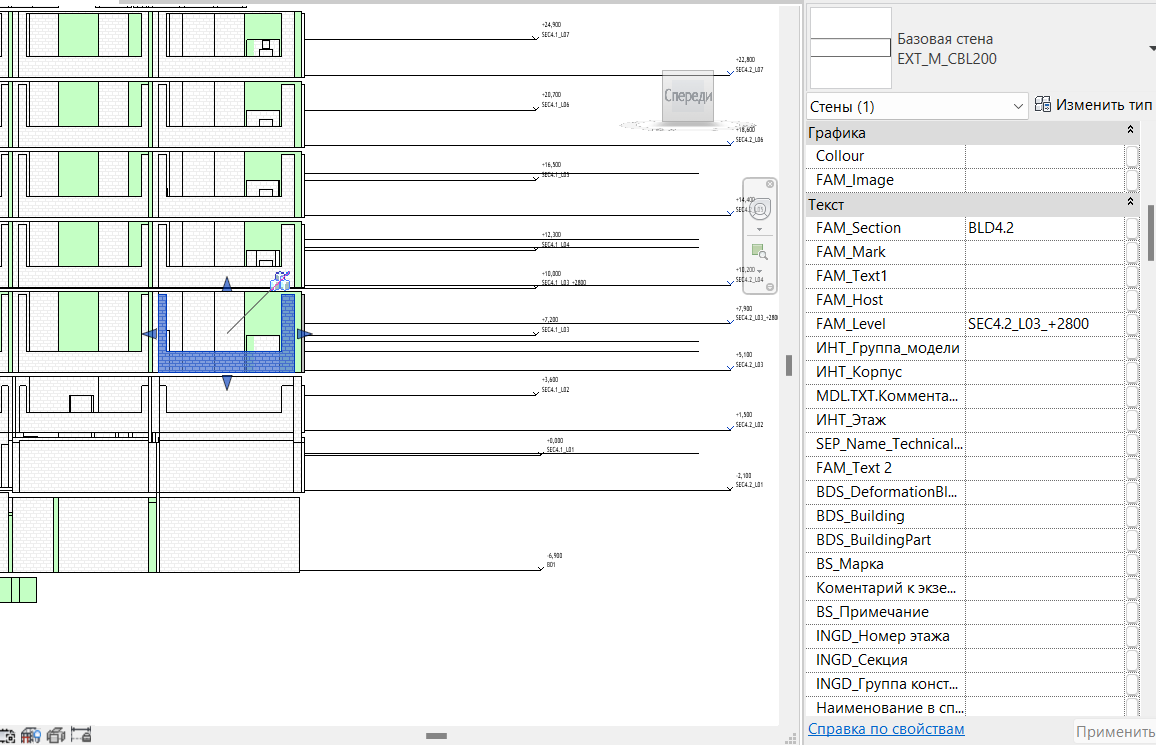1156x745 pixels.
Task: Click the view's vertical scrollbar thumb
Action: 788,365
